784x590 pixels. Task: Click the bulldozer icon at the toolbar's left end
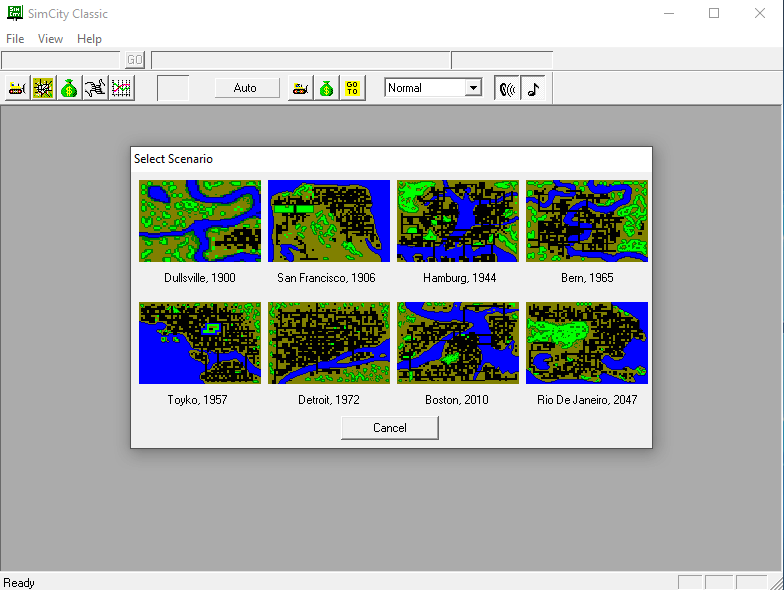click(x=17, y=88)
